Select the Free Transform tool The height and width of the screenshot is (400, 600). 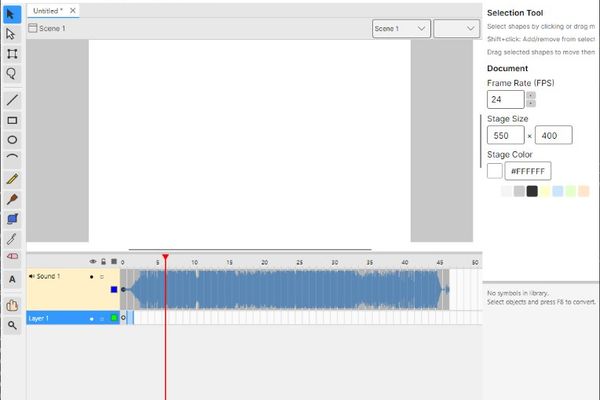(12, 54)
